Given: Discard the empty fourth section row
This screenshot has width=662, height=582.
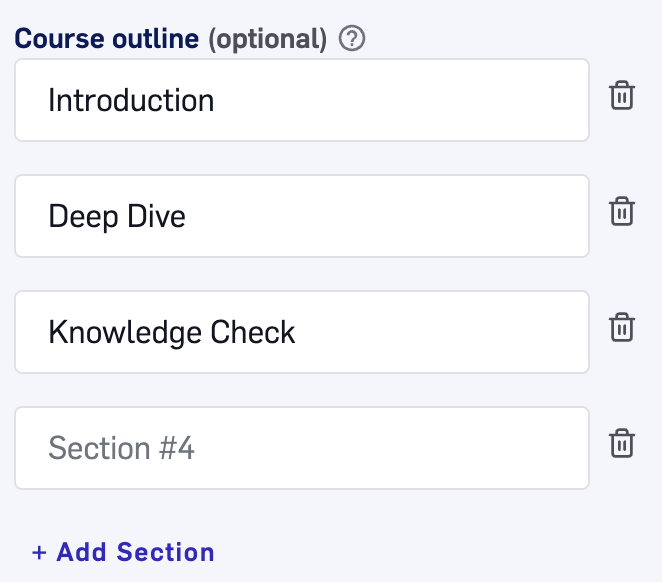Looking at the screenshot, I should pyautogui.click(x=622, y=444).
